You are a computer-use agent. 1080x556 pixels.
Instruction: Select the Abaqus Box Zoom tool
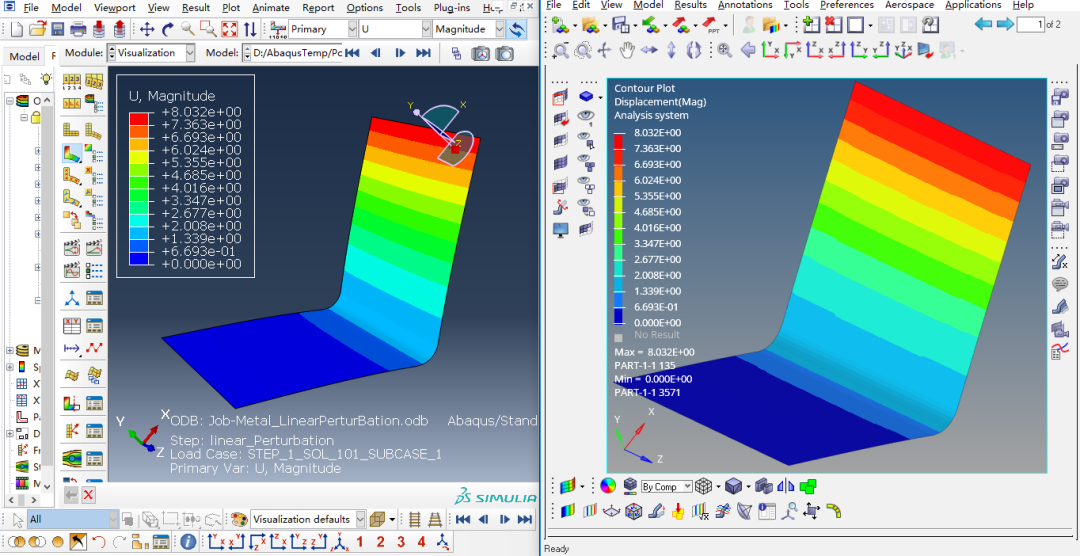(x=208, y=29)
